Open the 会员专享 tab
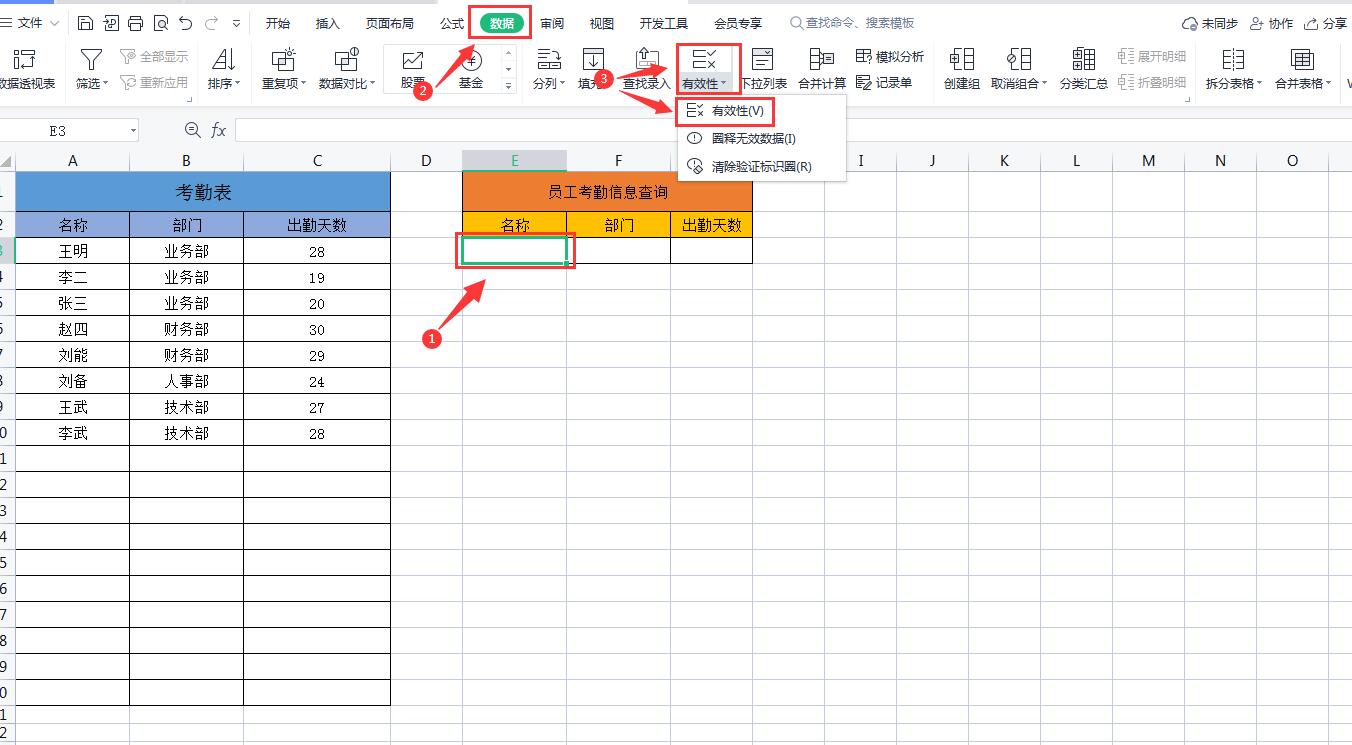1352x745 pixels. (x=738, y=23)
